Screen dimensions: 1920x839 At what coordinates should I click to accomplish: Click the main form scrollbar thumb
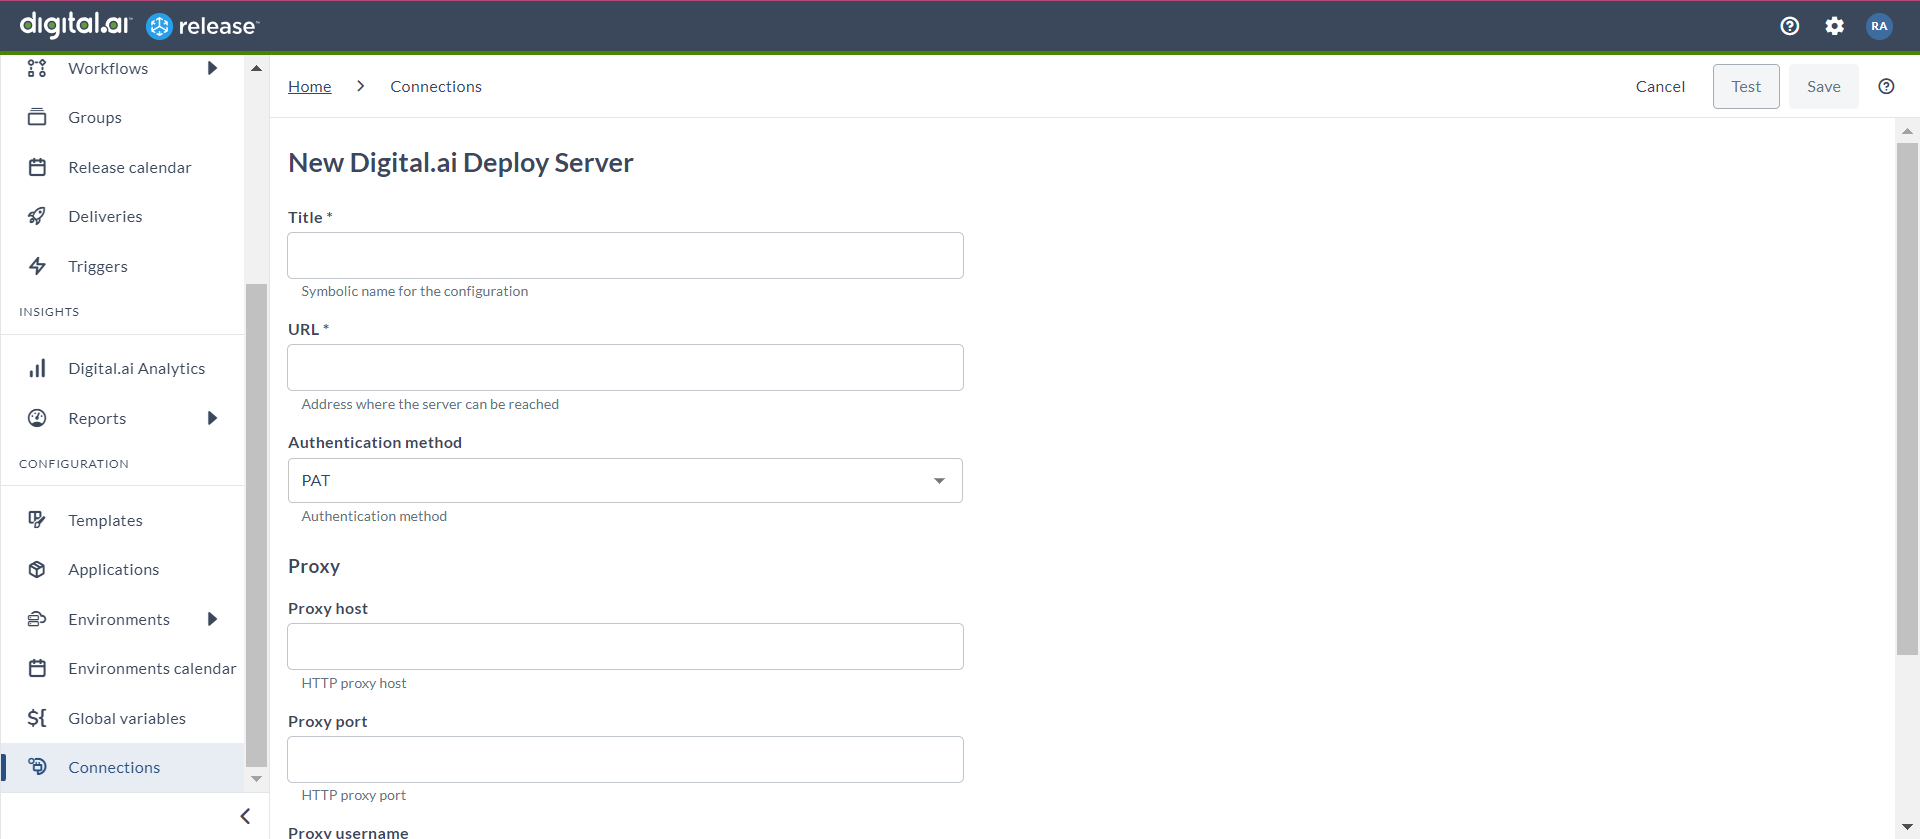coord(1907,399)
